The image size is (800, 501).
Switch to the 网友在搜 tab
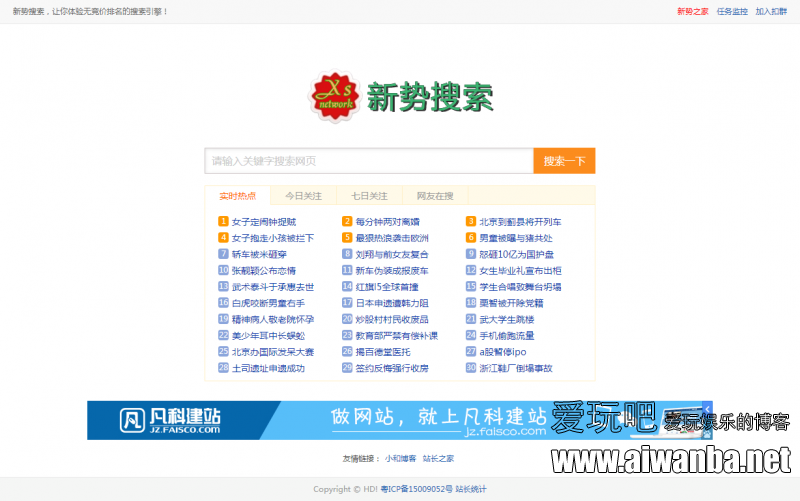pos(435,196)
